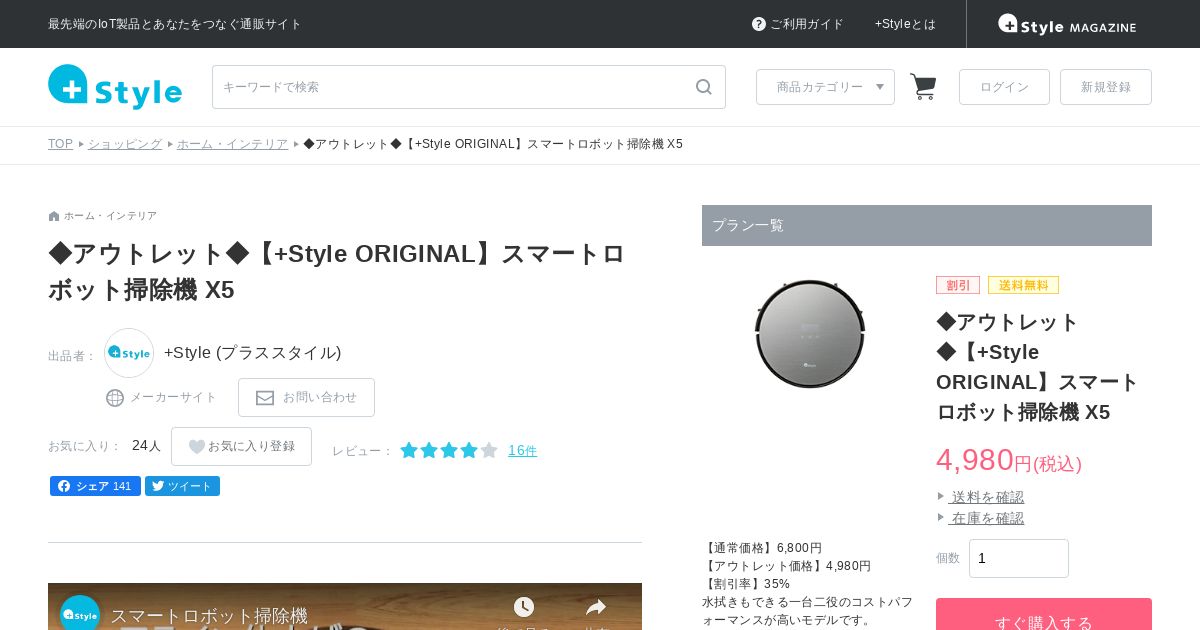This screenshot has width=1200, height=630.
Task: Click the heart favorite icon
Action: tap(197, 447)
